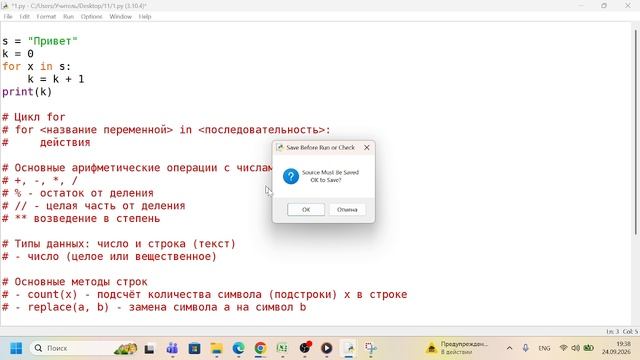Click the line s = "Привет"

[x=40, y=41]
